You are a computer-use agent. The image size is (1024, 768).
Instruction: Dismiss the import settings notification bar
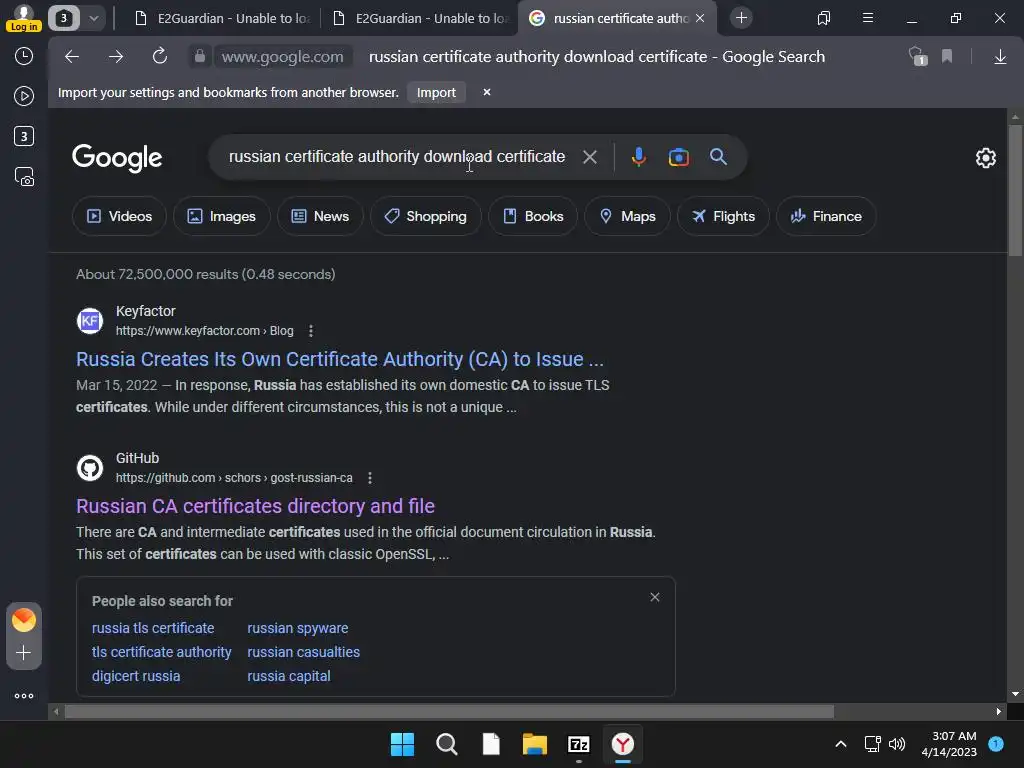coord(487,92)
